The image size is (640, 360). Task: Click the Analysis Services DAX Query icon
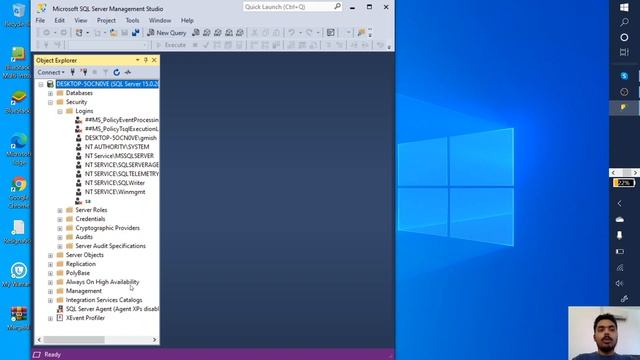click(240, 33)
